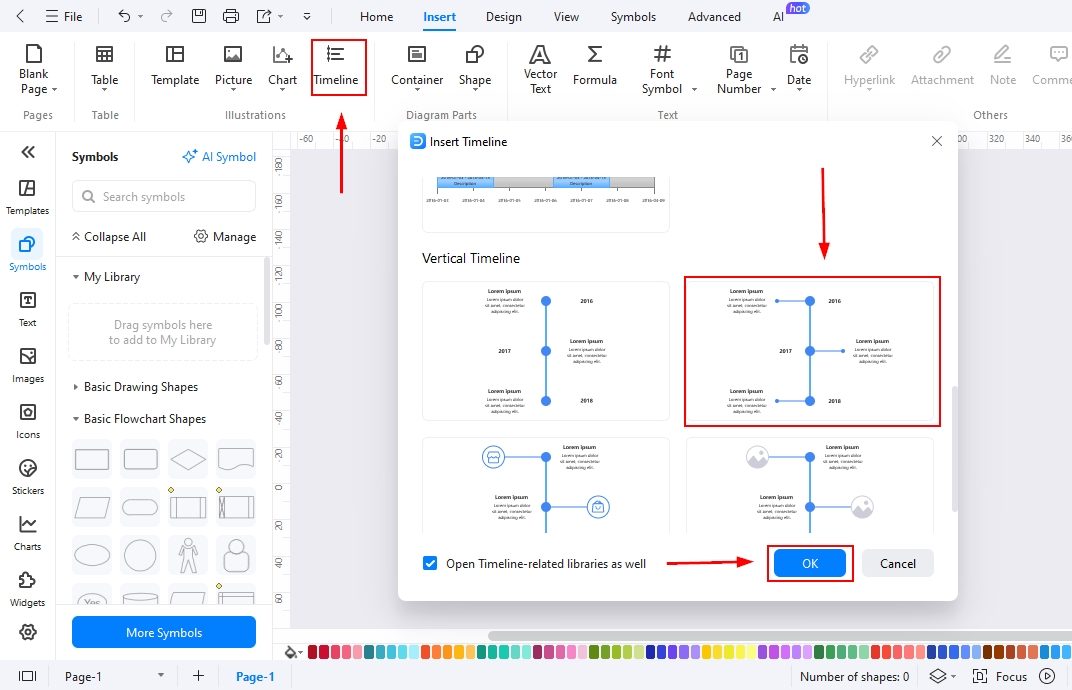Open the Advanced ribbon tab
The width and height of the screenshot is (1072, 690).
click(713, 16)
